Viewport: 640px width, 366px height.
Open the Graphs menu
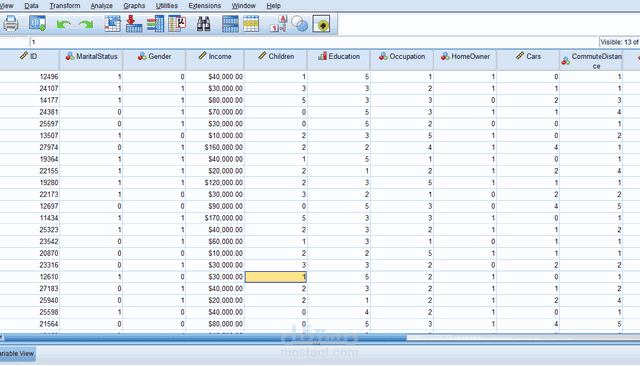click(x=134, y=6)
